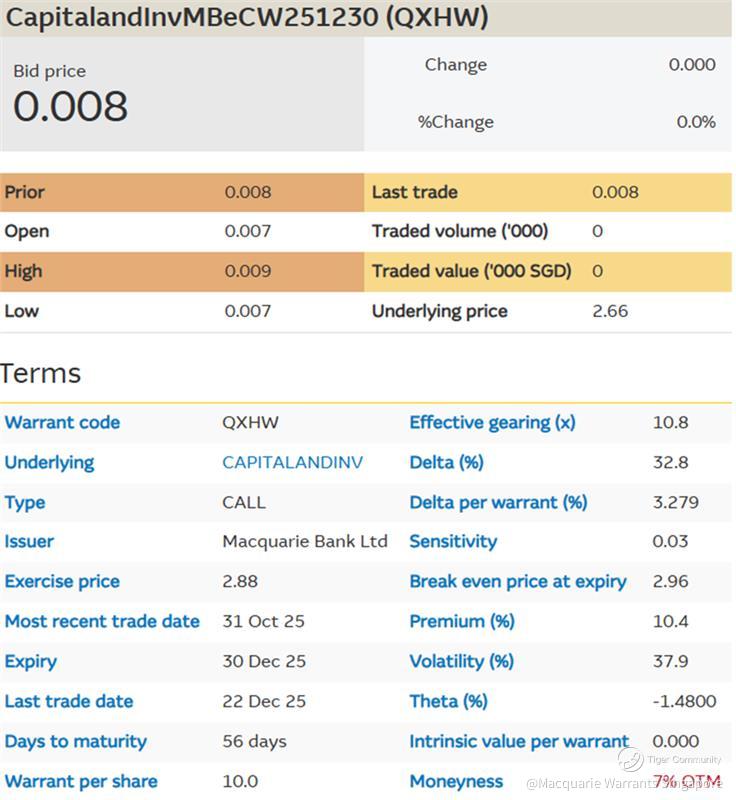Click the Last trade row

(414, 192)
